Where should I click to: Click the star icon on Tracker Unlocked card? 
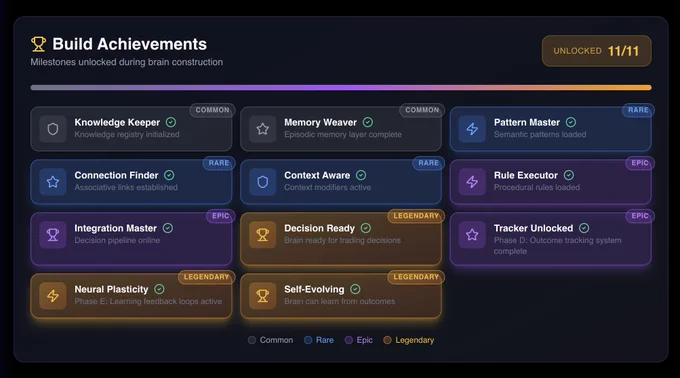click(x=472, y=235)
